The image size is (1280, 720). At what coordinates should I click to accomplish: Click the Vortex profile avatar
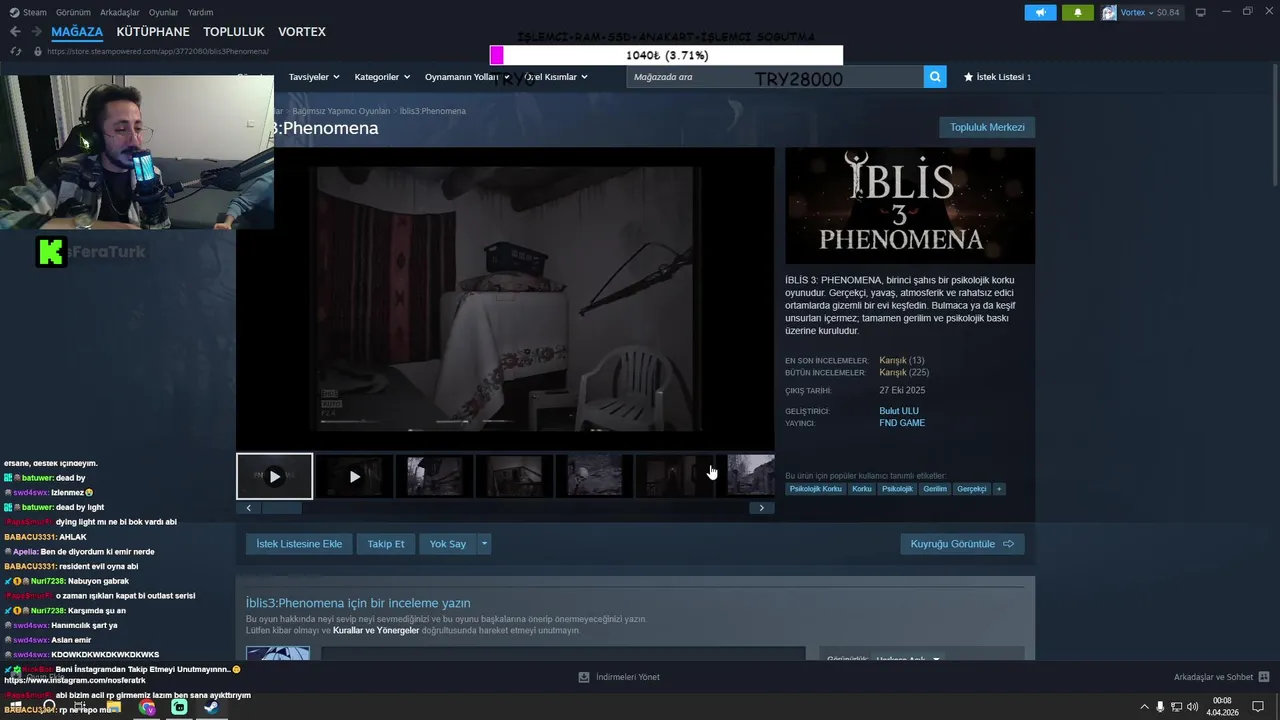point(1109,12)
